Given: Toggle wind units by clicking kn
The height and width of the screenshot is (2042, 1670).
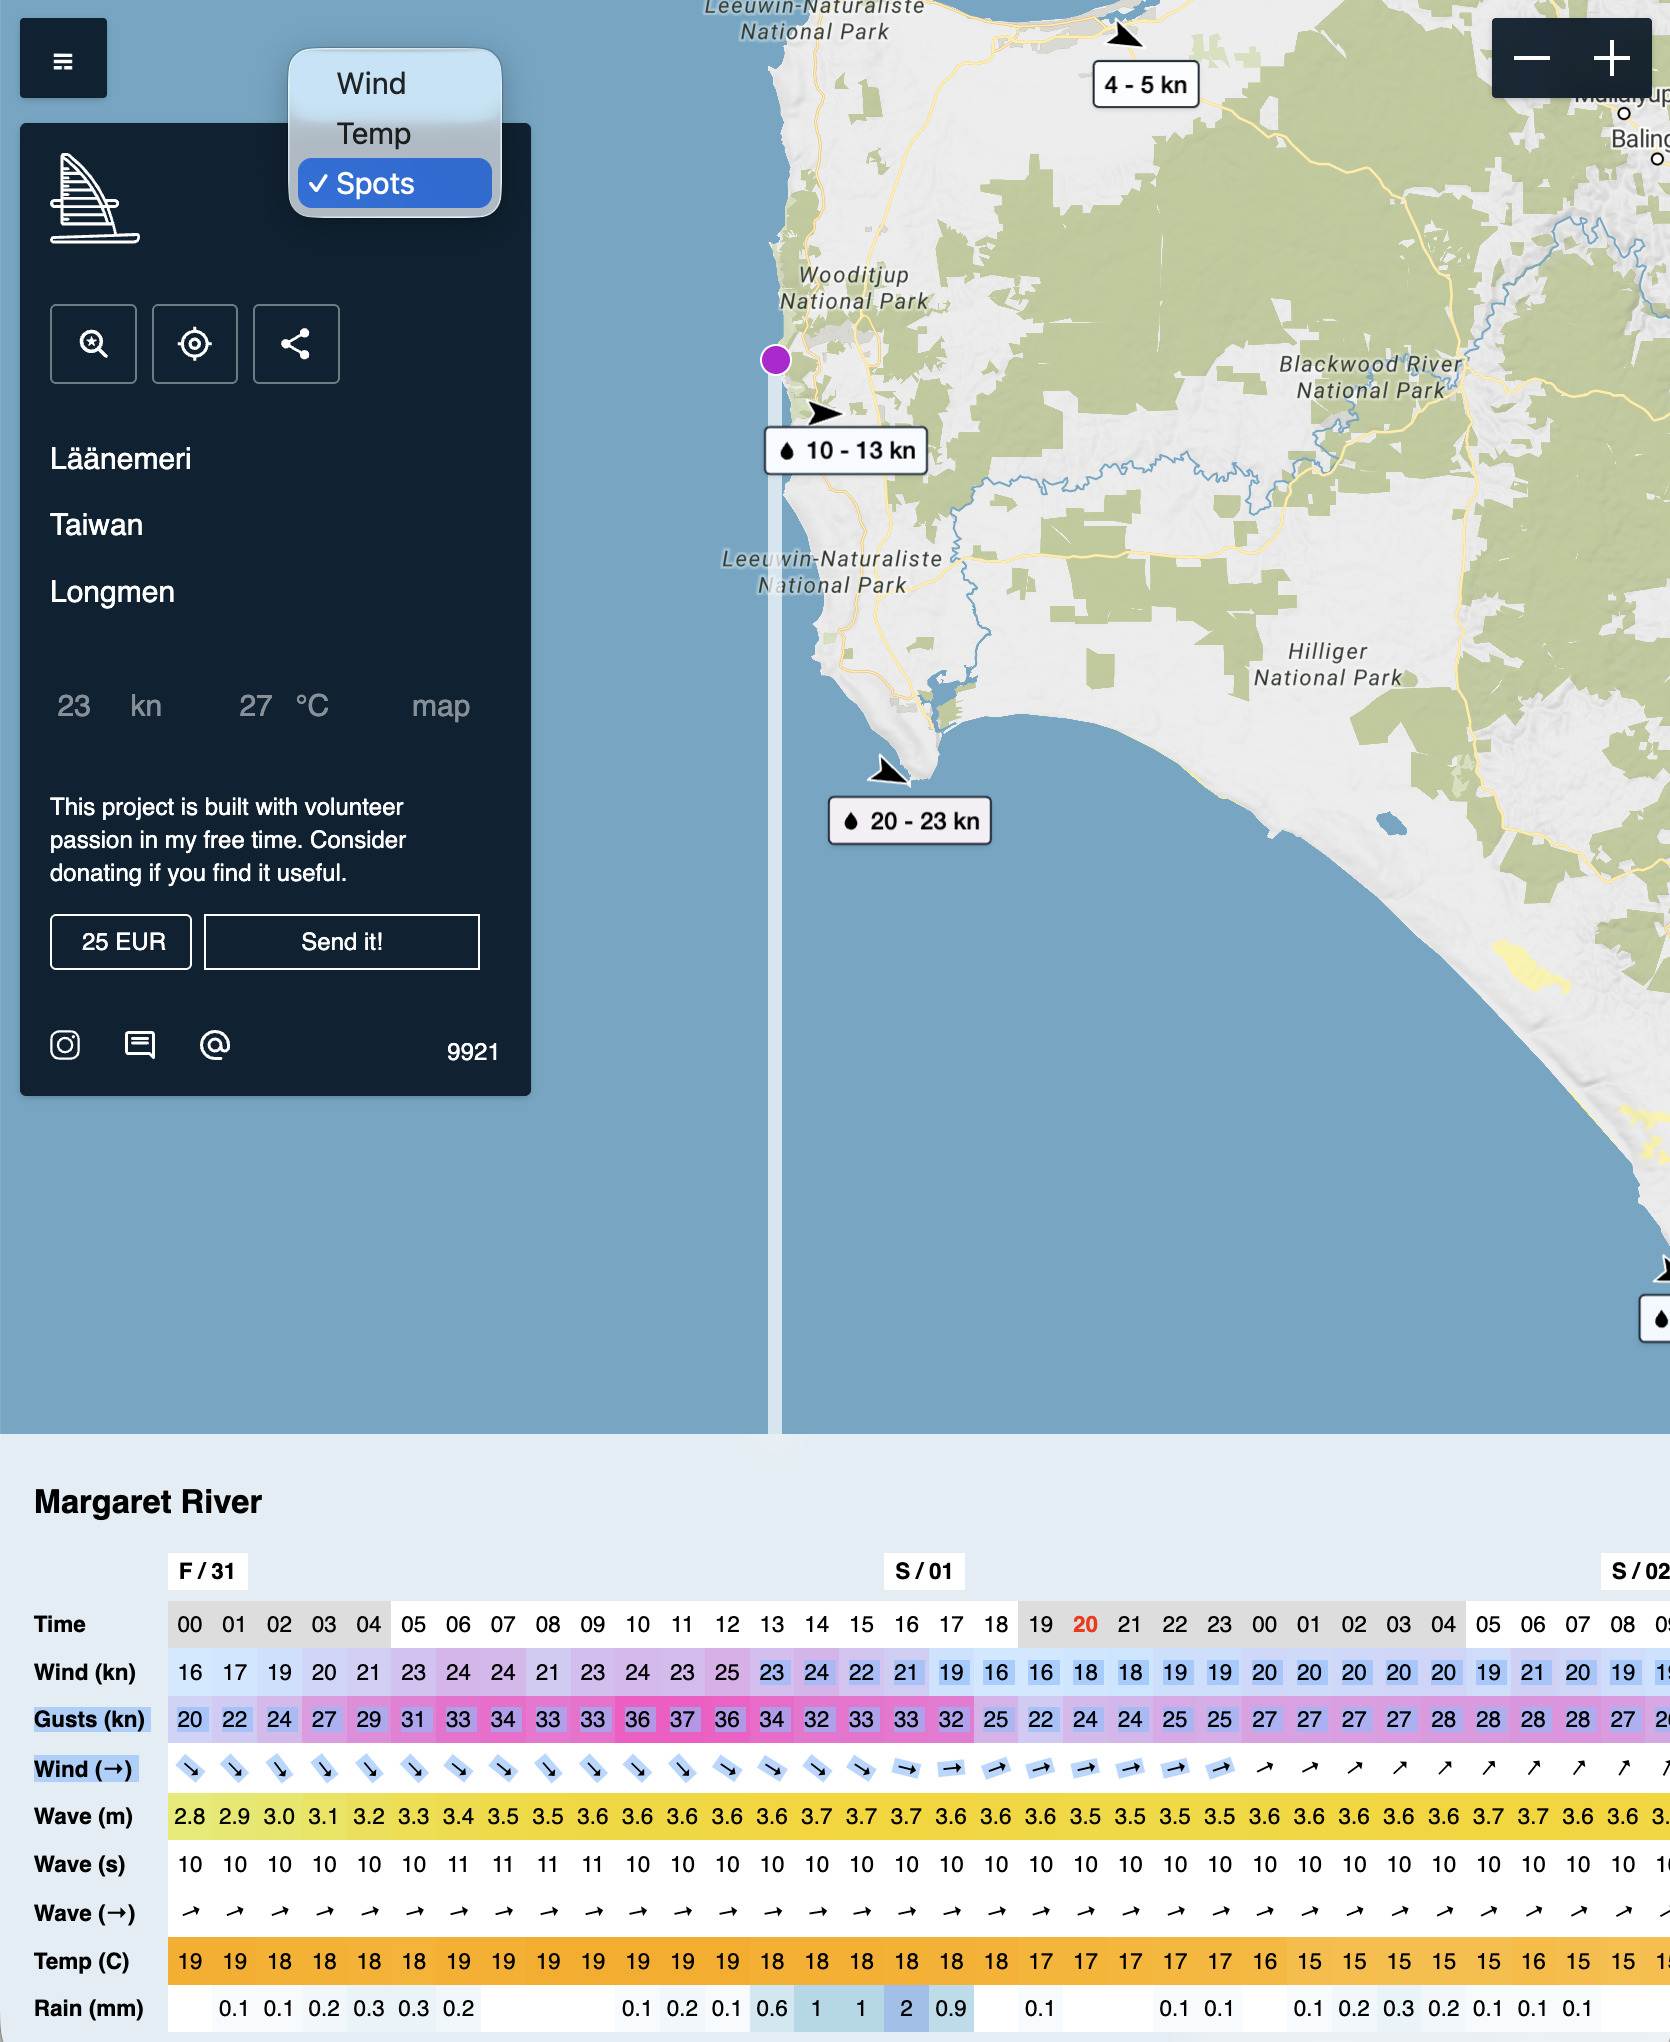Looking at the screenshot, I should pos(146,706).
